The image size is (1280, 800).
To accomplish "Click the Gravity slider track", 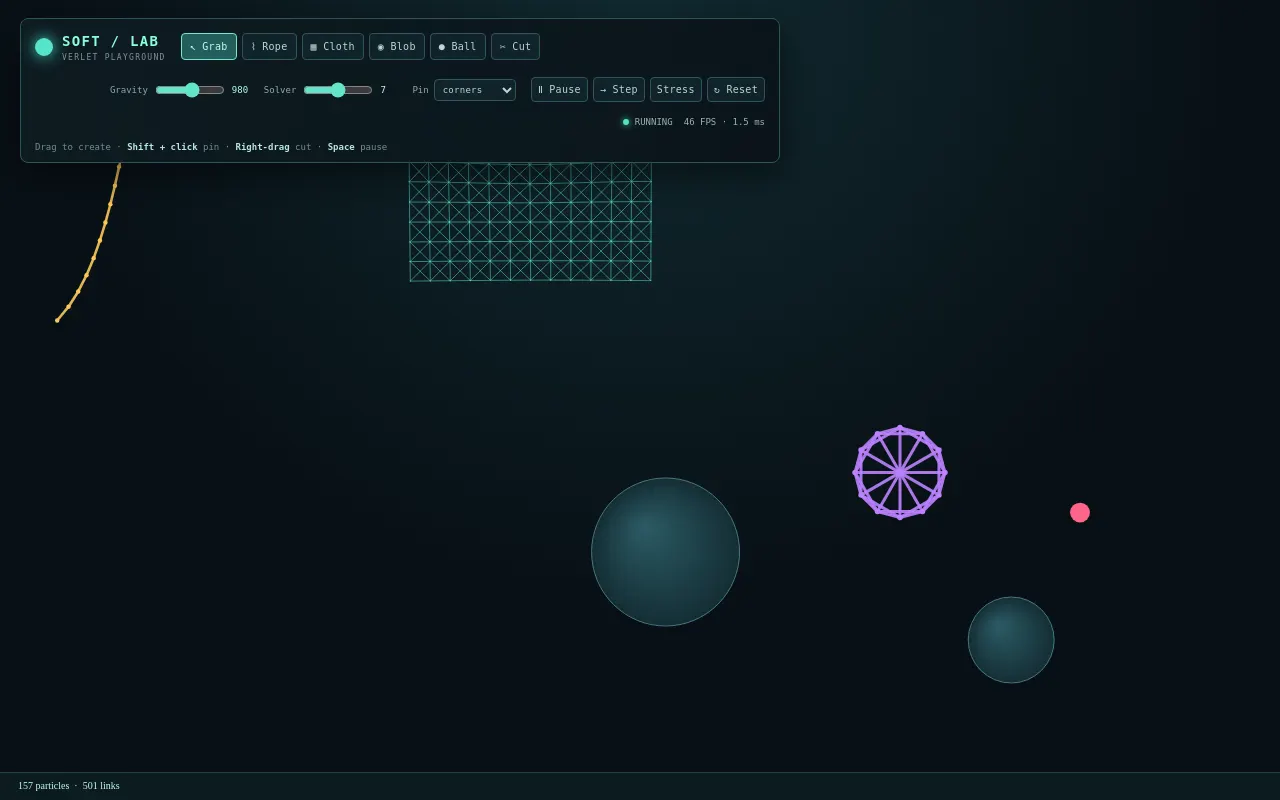I will pos(190,90).
